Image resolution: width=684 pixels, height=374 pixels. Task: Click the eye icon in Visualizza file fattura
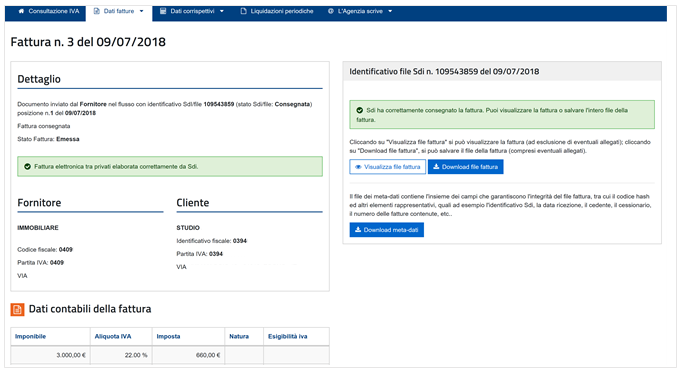[x=358, y=167]
